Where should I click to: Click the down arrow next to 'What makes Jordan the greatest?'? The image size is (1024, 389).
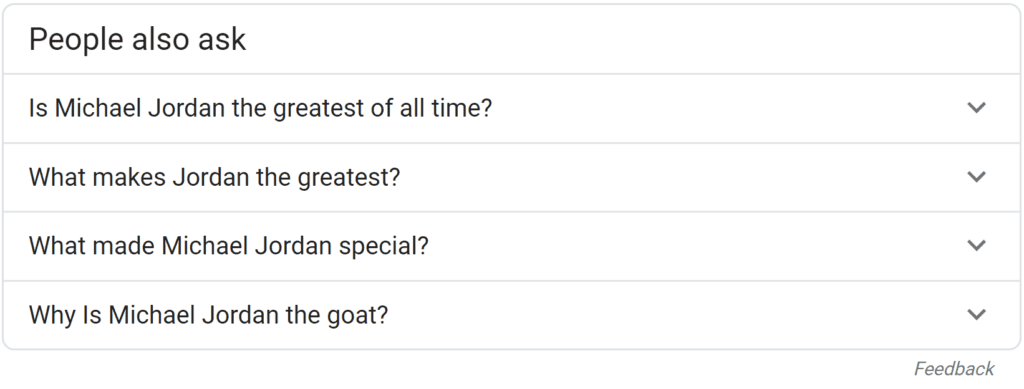pyautogui.click(x=976, y=177)
